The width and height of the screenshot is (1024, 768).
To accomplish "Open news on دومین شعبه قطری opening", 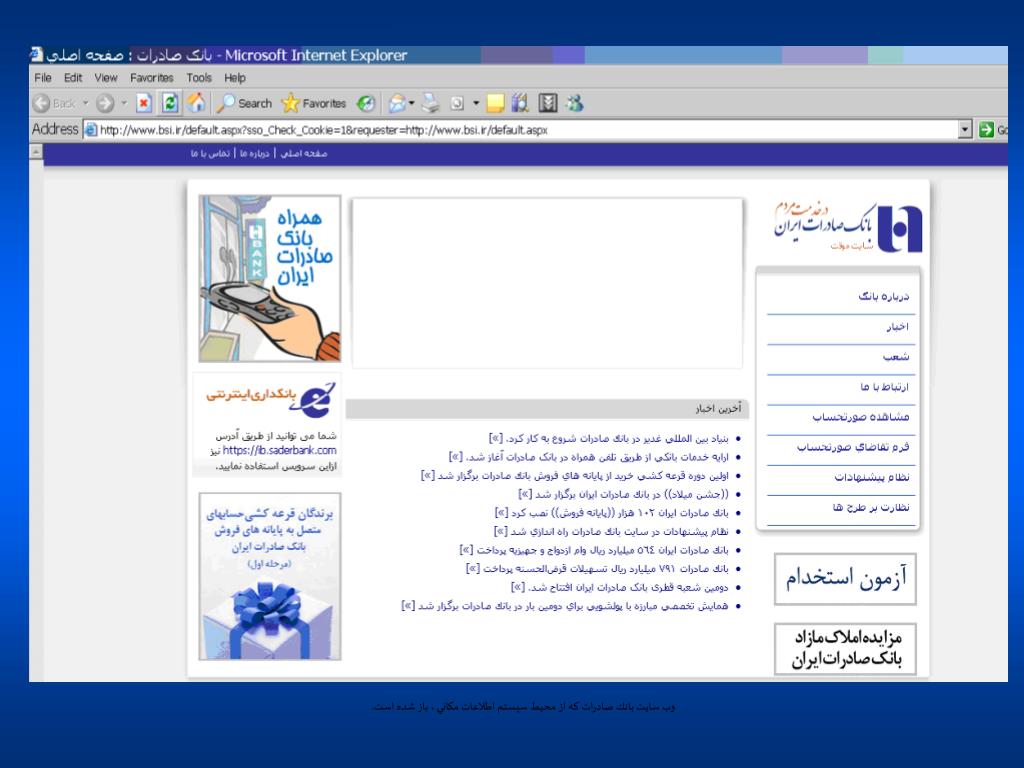I will pyautogui.click(x=620, y=587).
